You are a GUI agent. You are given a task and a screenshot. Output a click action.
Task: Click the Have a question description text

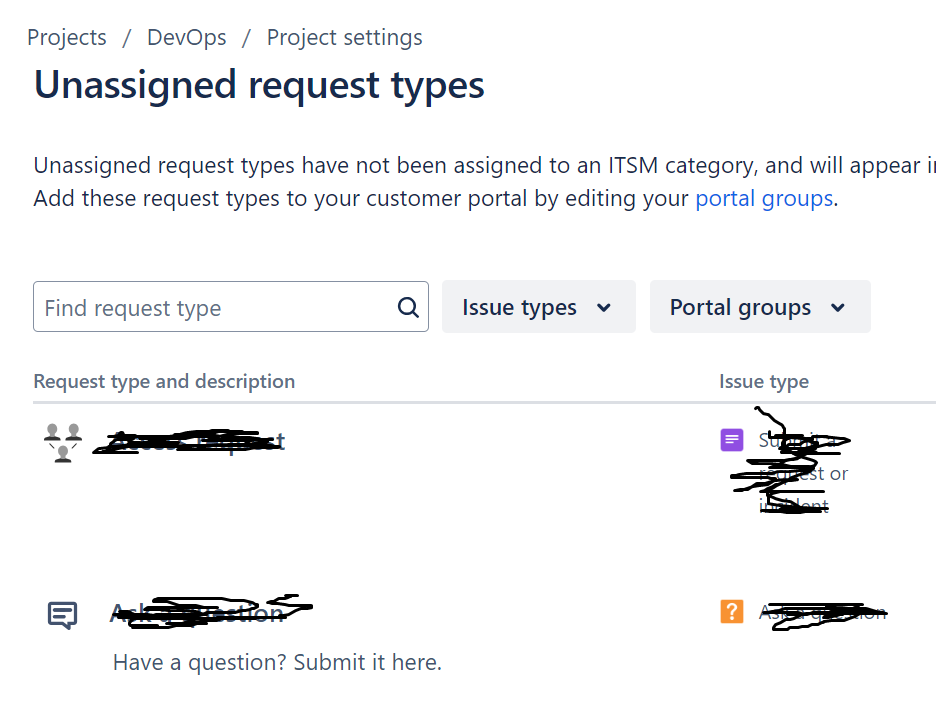click(x=276, y=662)
